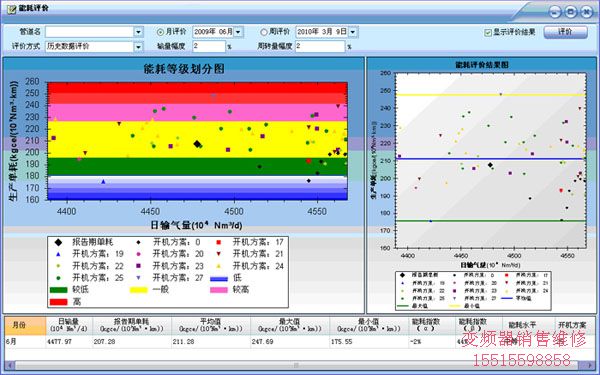The height and width of the screenshot is (375, 600).
Task: Toggle the 显示评价结果 checkbox
Action: coord(488,33)
